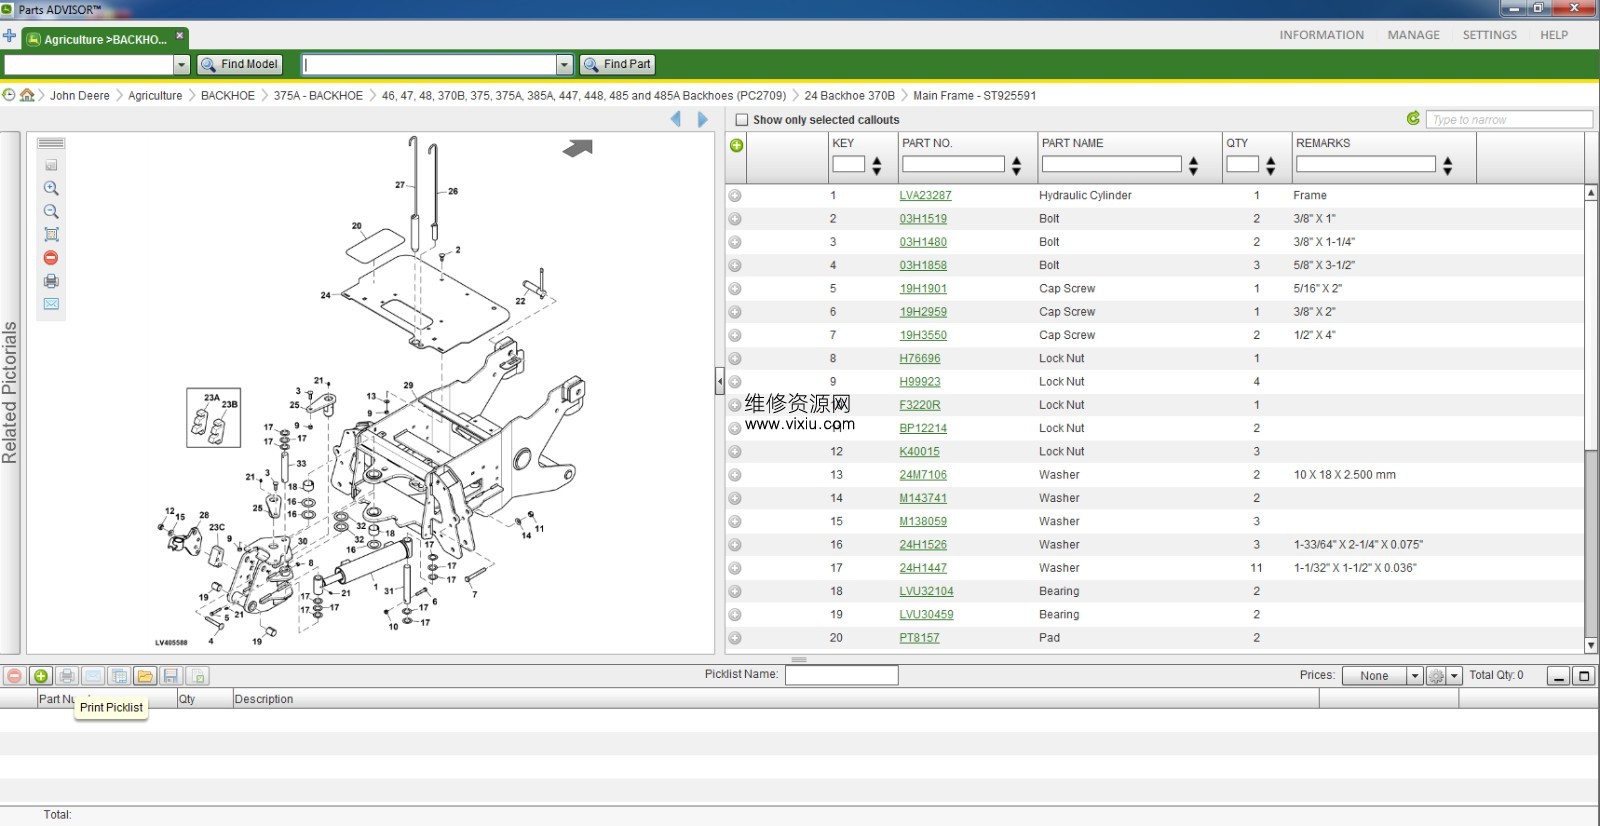Viewport: 1600px width, 826px height.
Task: Click the parts list vertical scrollbar
Action: [x=1591, y=325]
